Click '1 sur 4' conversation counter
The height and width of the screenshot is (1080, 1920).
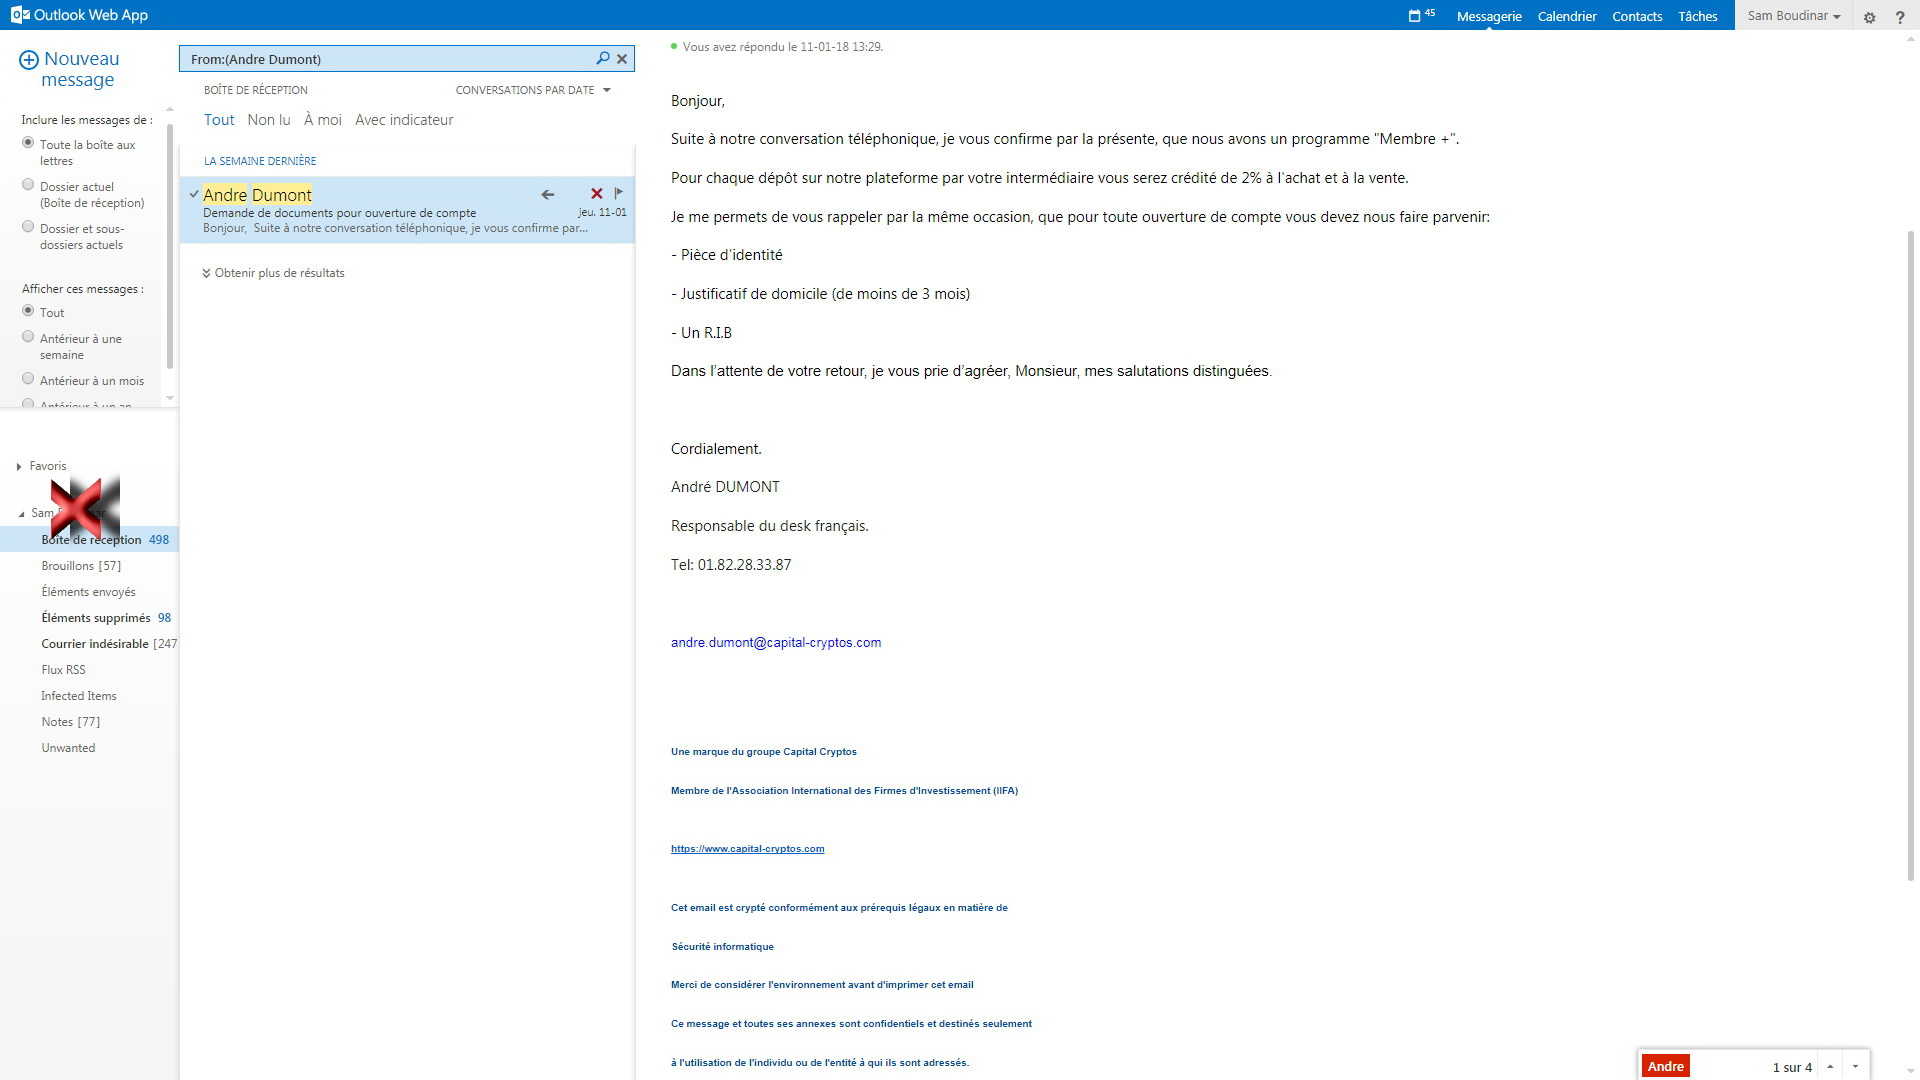(1792, 1067)
